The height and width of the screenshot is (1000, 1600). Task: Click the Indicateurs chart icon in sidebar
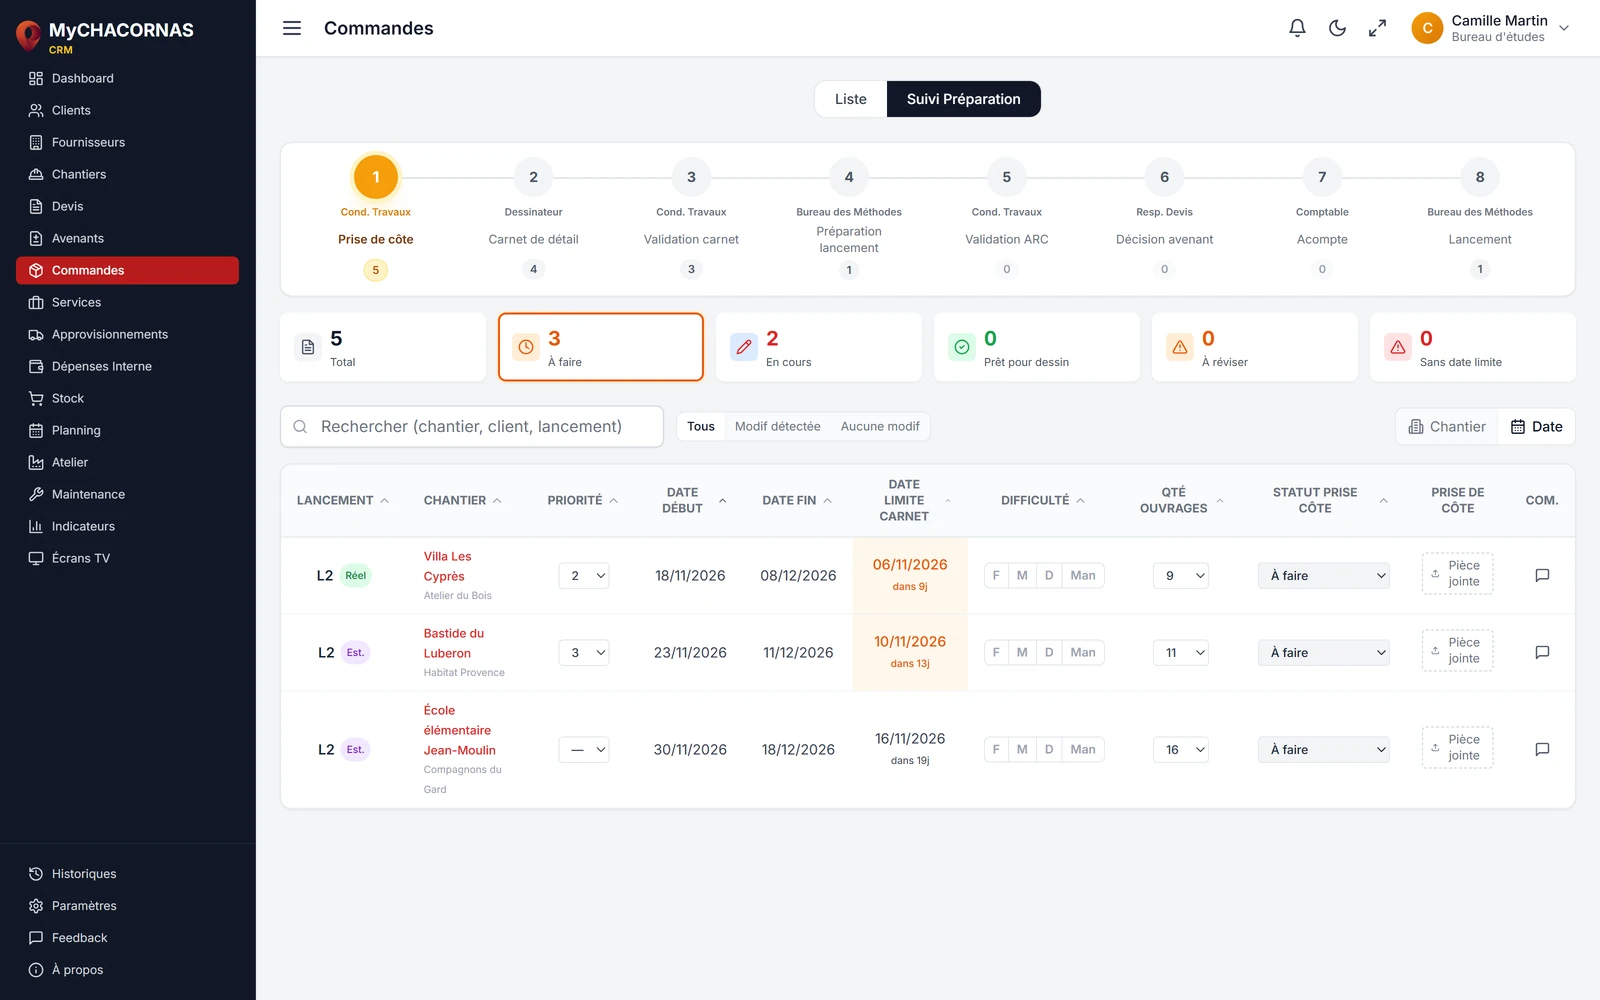point(36,526)
